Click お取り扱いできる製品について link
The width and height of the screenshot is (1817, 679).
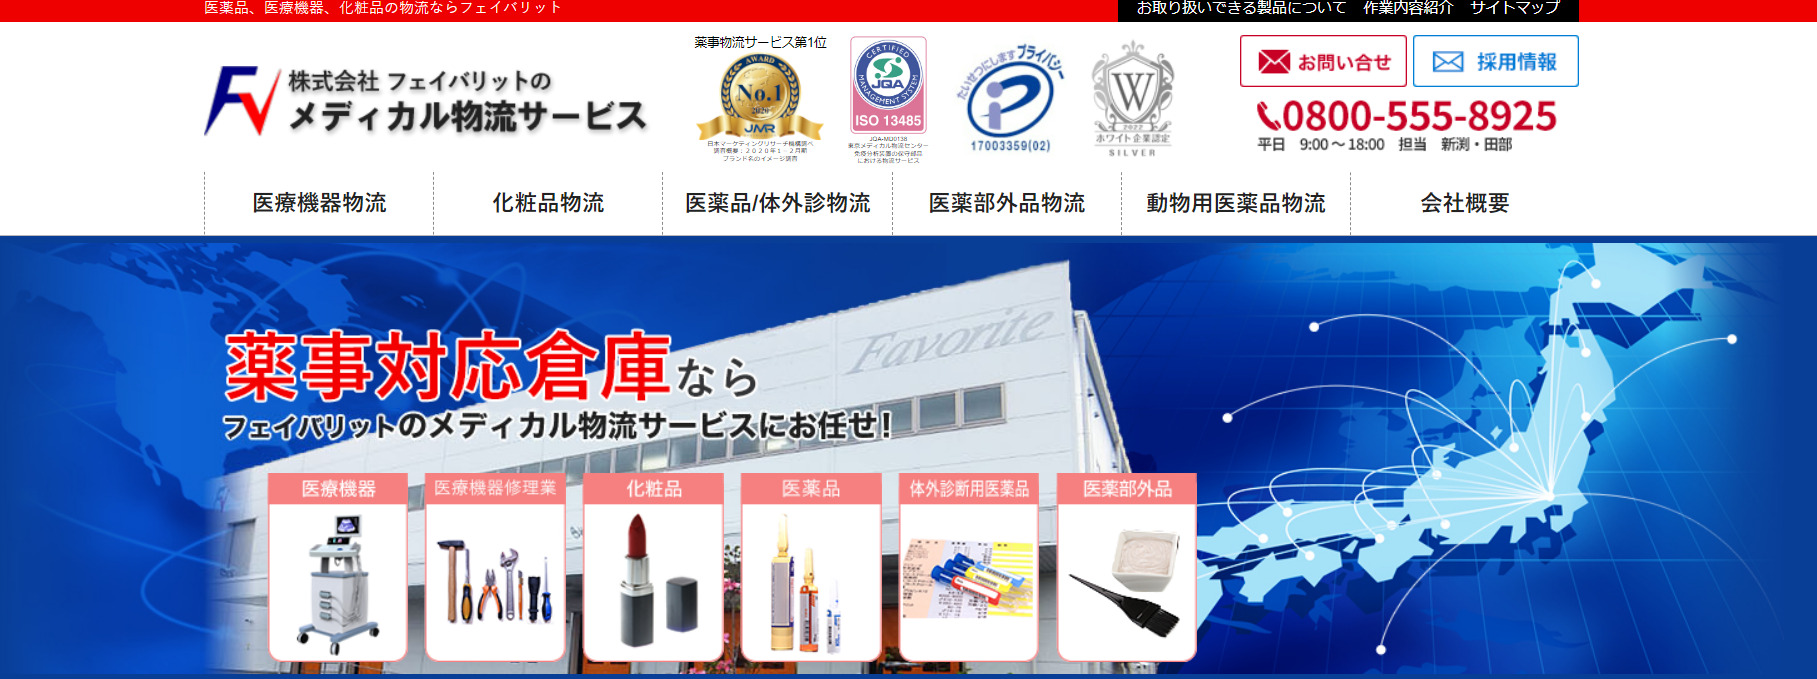click(x=1241, y=8)
